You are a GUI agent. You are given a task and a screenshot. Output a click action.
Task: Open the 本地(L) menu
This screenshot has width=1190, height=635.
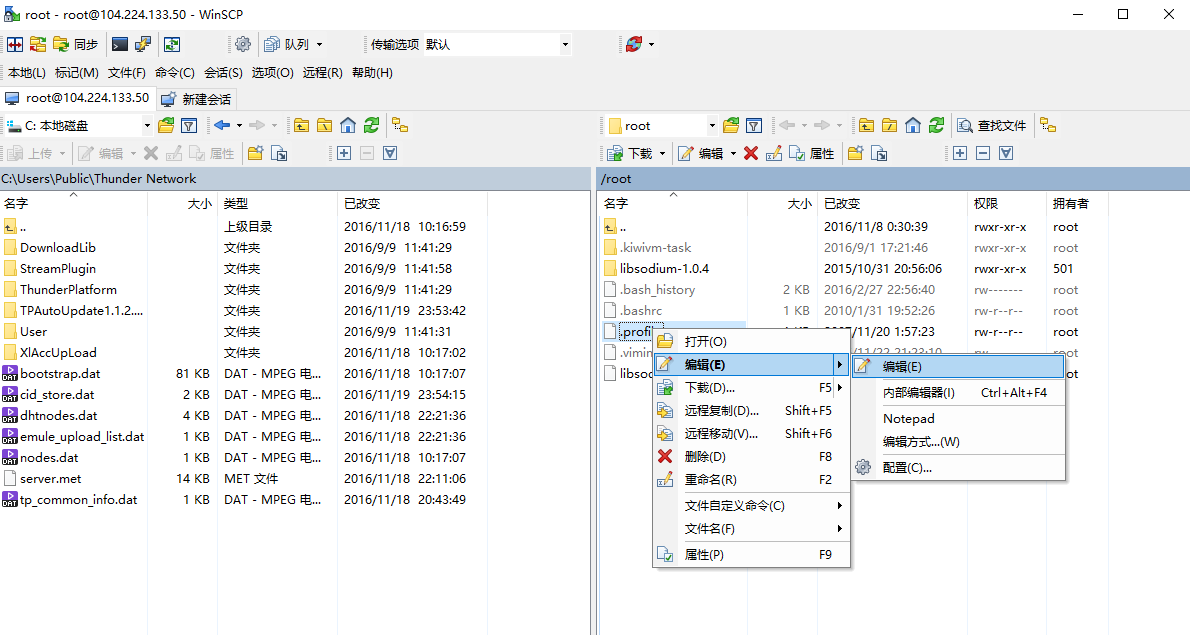(27, 73)
